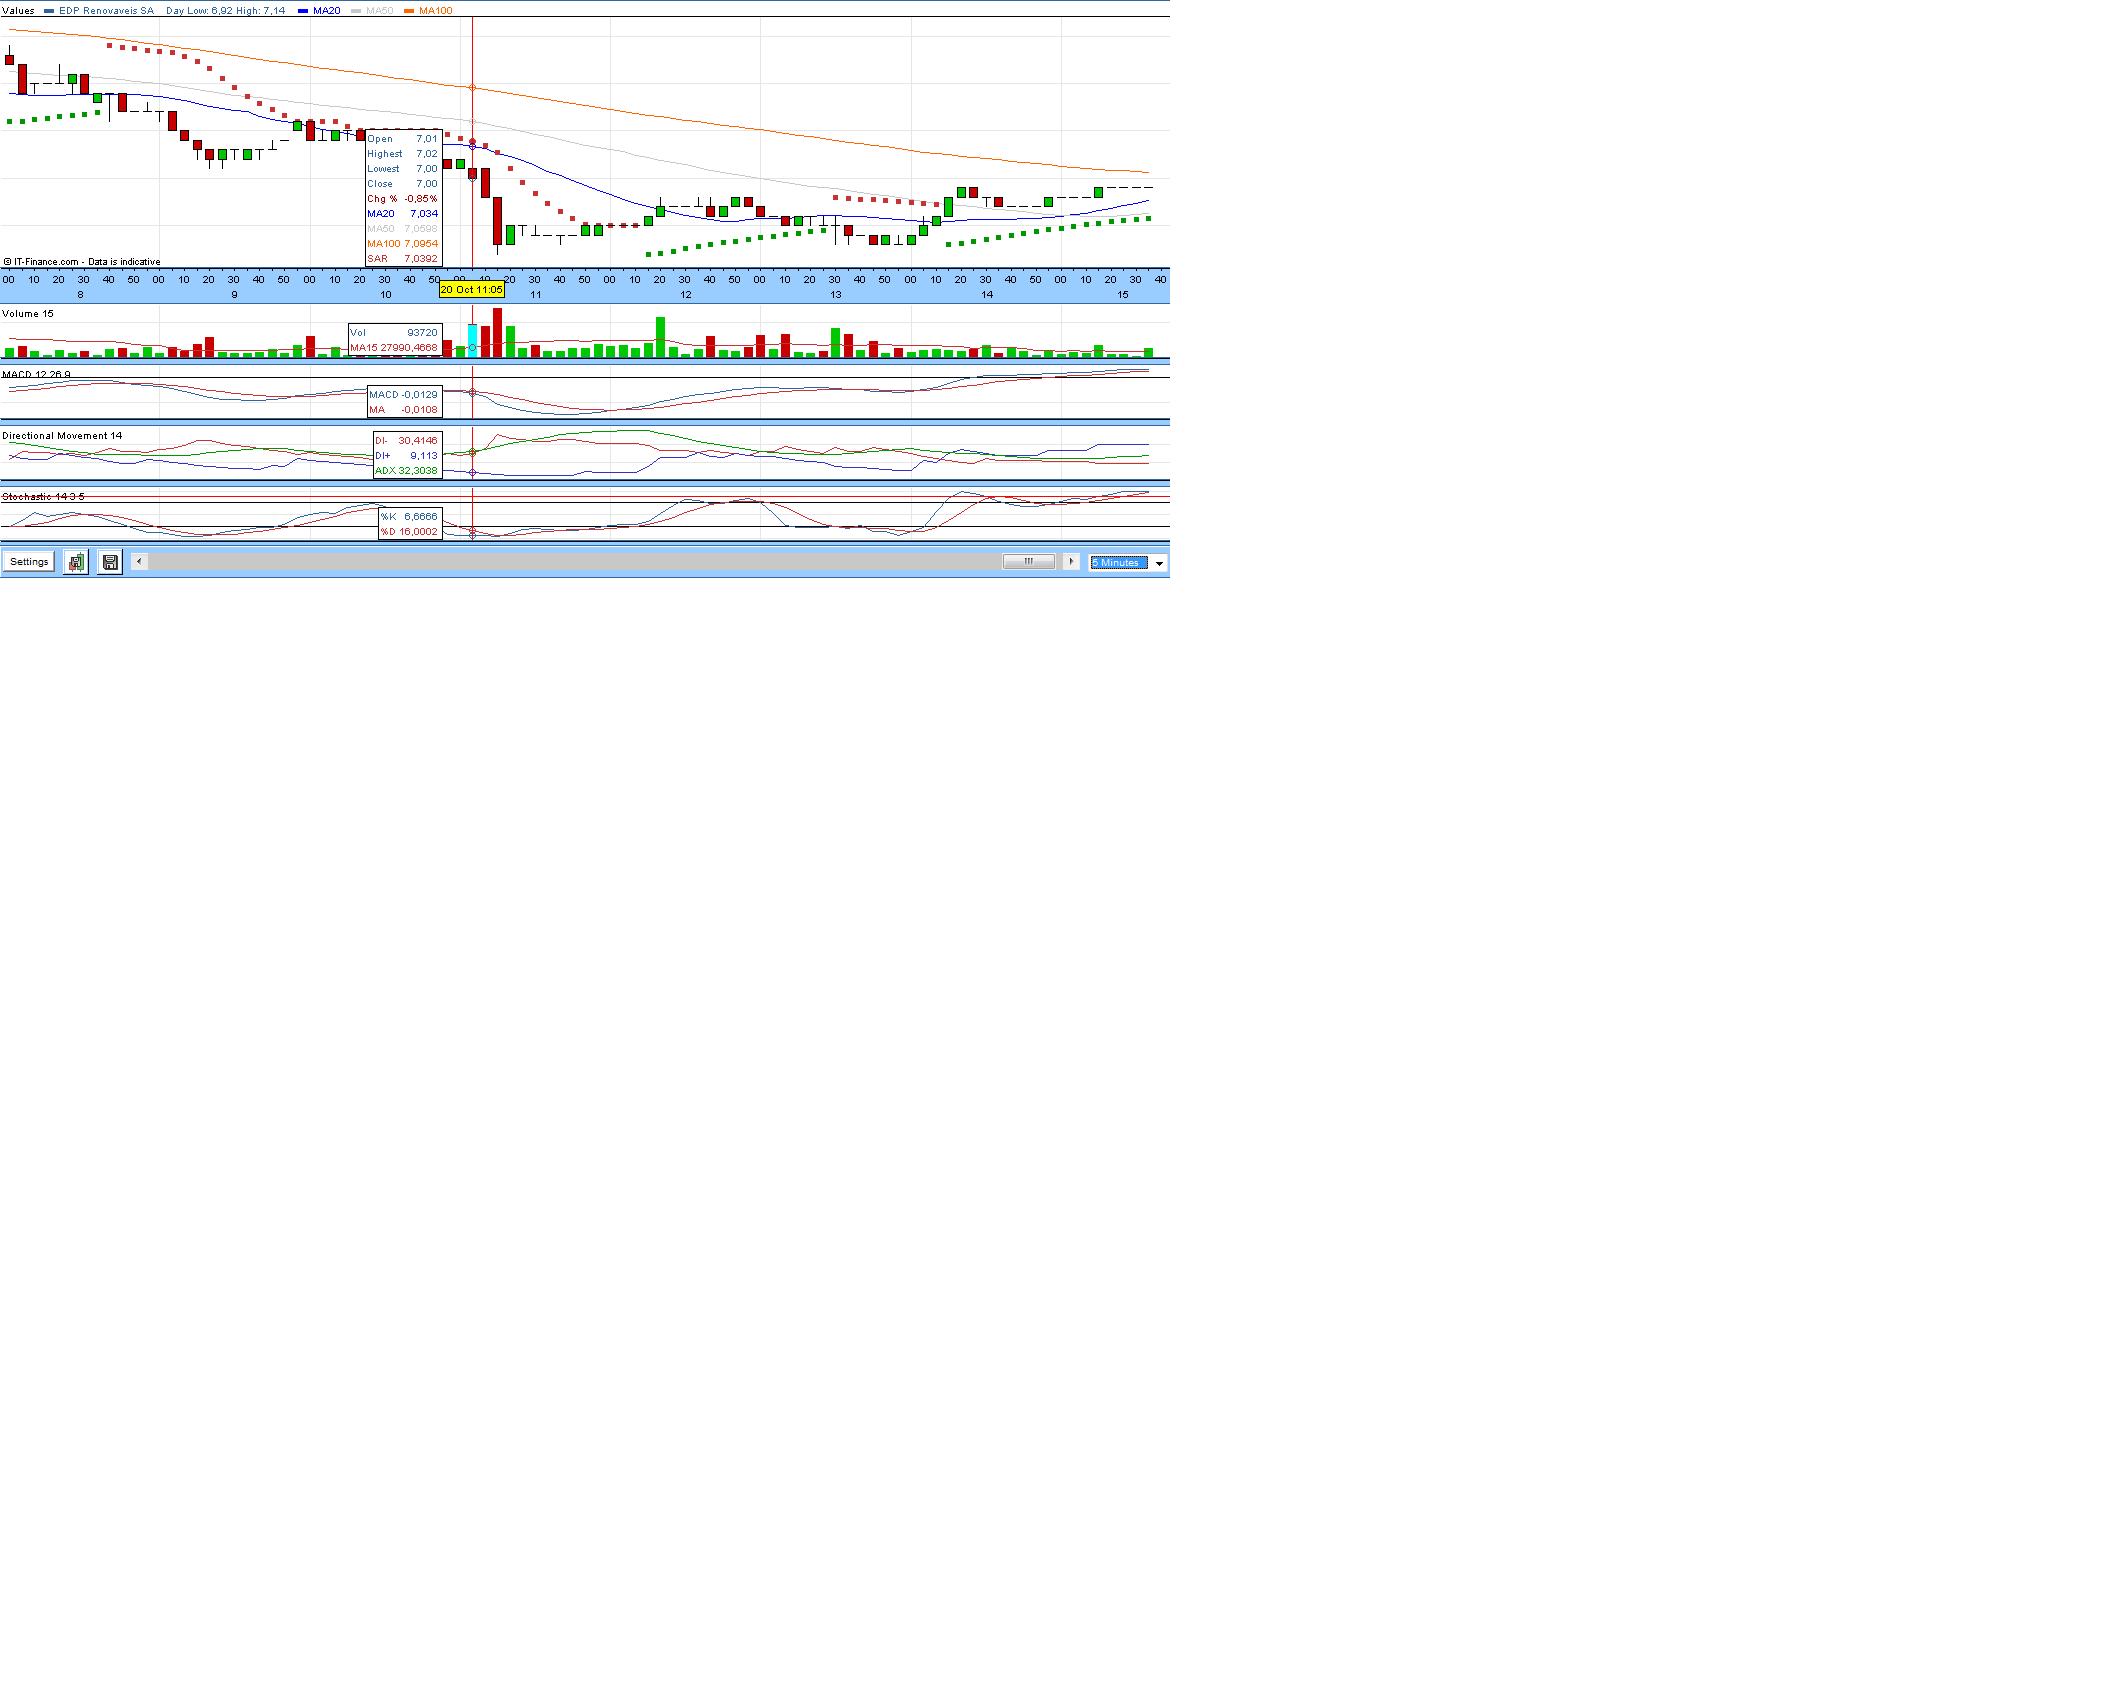
Task: Click the yellow 20 Oct 11:05 time marker
Action: [472, 290]
